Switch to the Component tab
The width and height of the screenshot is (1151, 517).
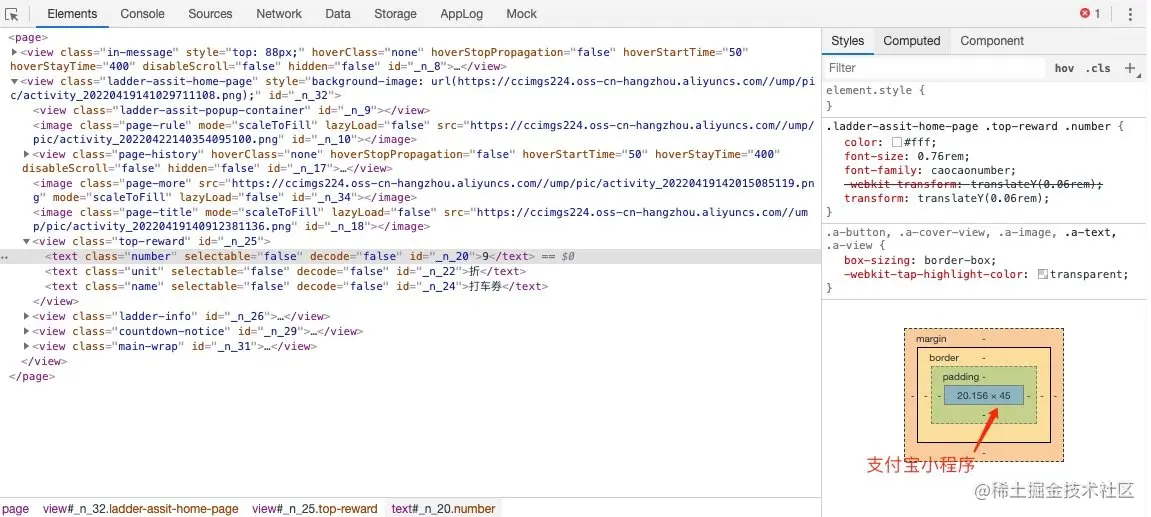[x=992, y=41]
